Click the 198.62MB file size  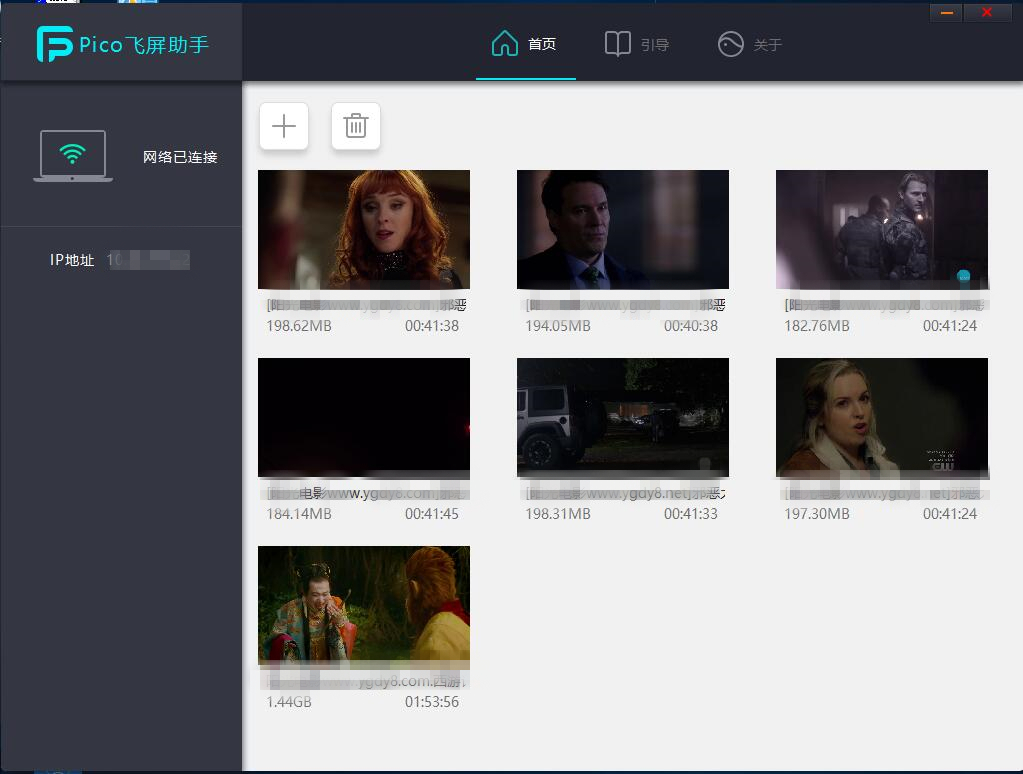tap(299, 326)
